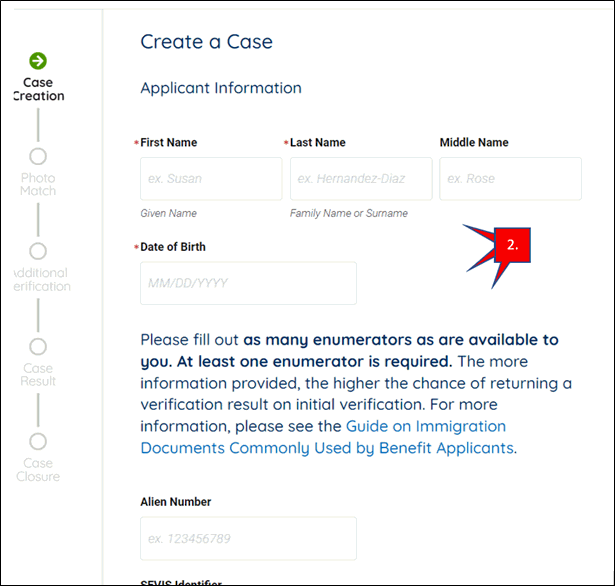The height and width of the screenshot is (586, 615).
Task: Click the Middle Name label
Action: click(x=474, y=142)
